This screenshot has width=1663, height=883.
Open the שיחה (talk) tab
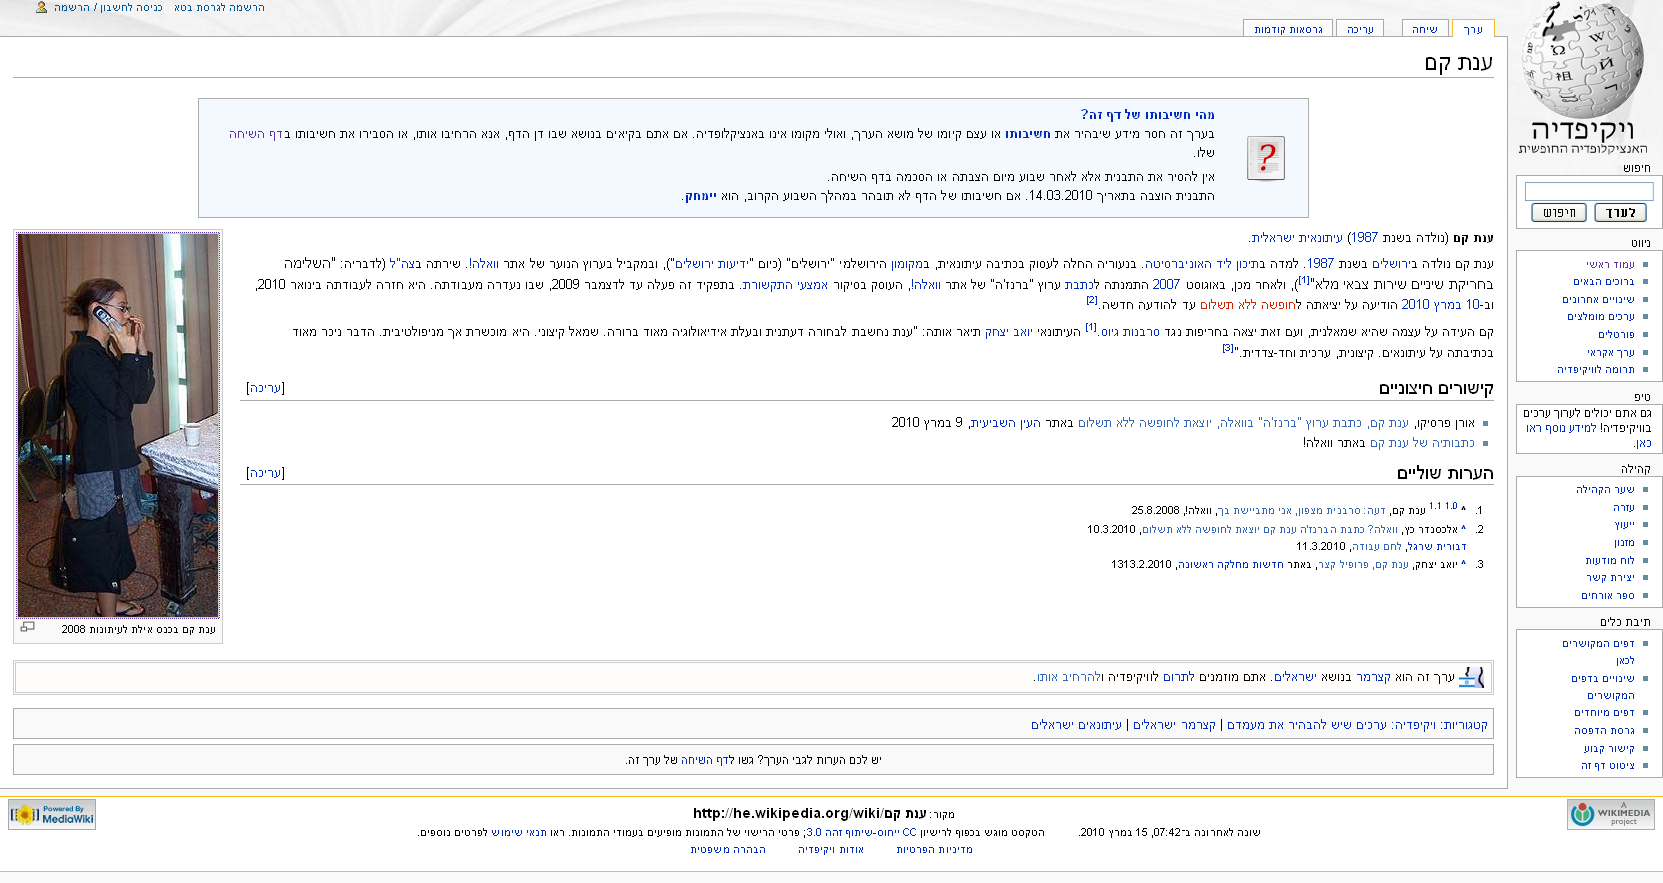pos(1424,30)
